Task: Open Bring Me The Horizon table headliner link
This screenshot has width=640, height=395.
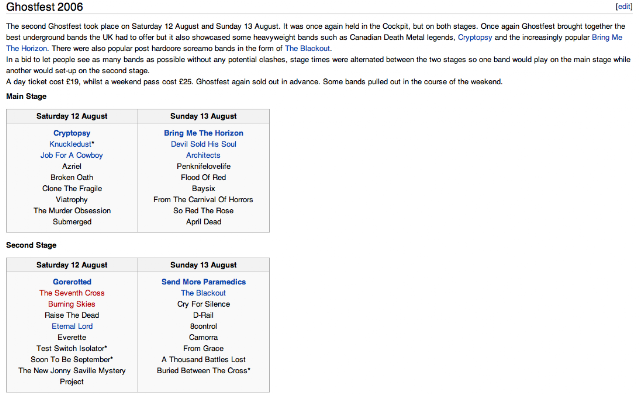Action: [x=203, y=133]
